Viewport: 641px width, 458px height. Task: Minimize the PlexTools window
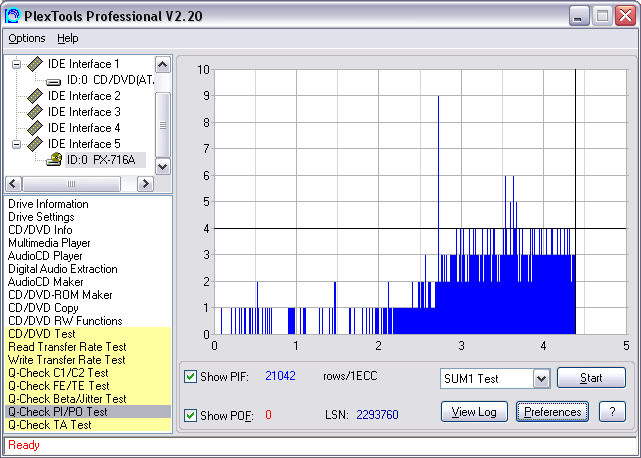pos(578,16)
